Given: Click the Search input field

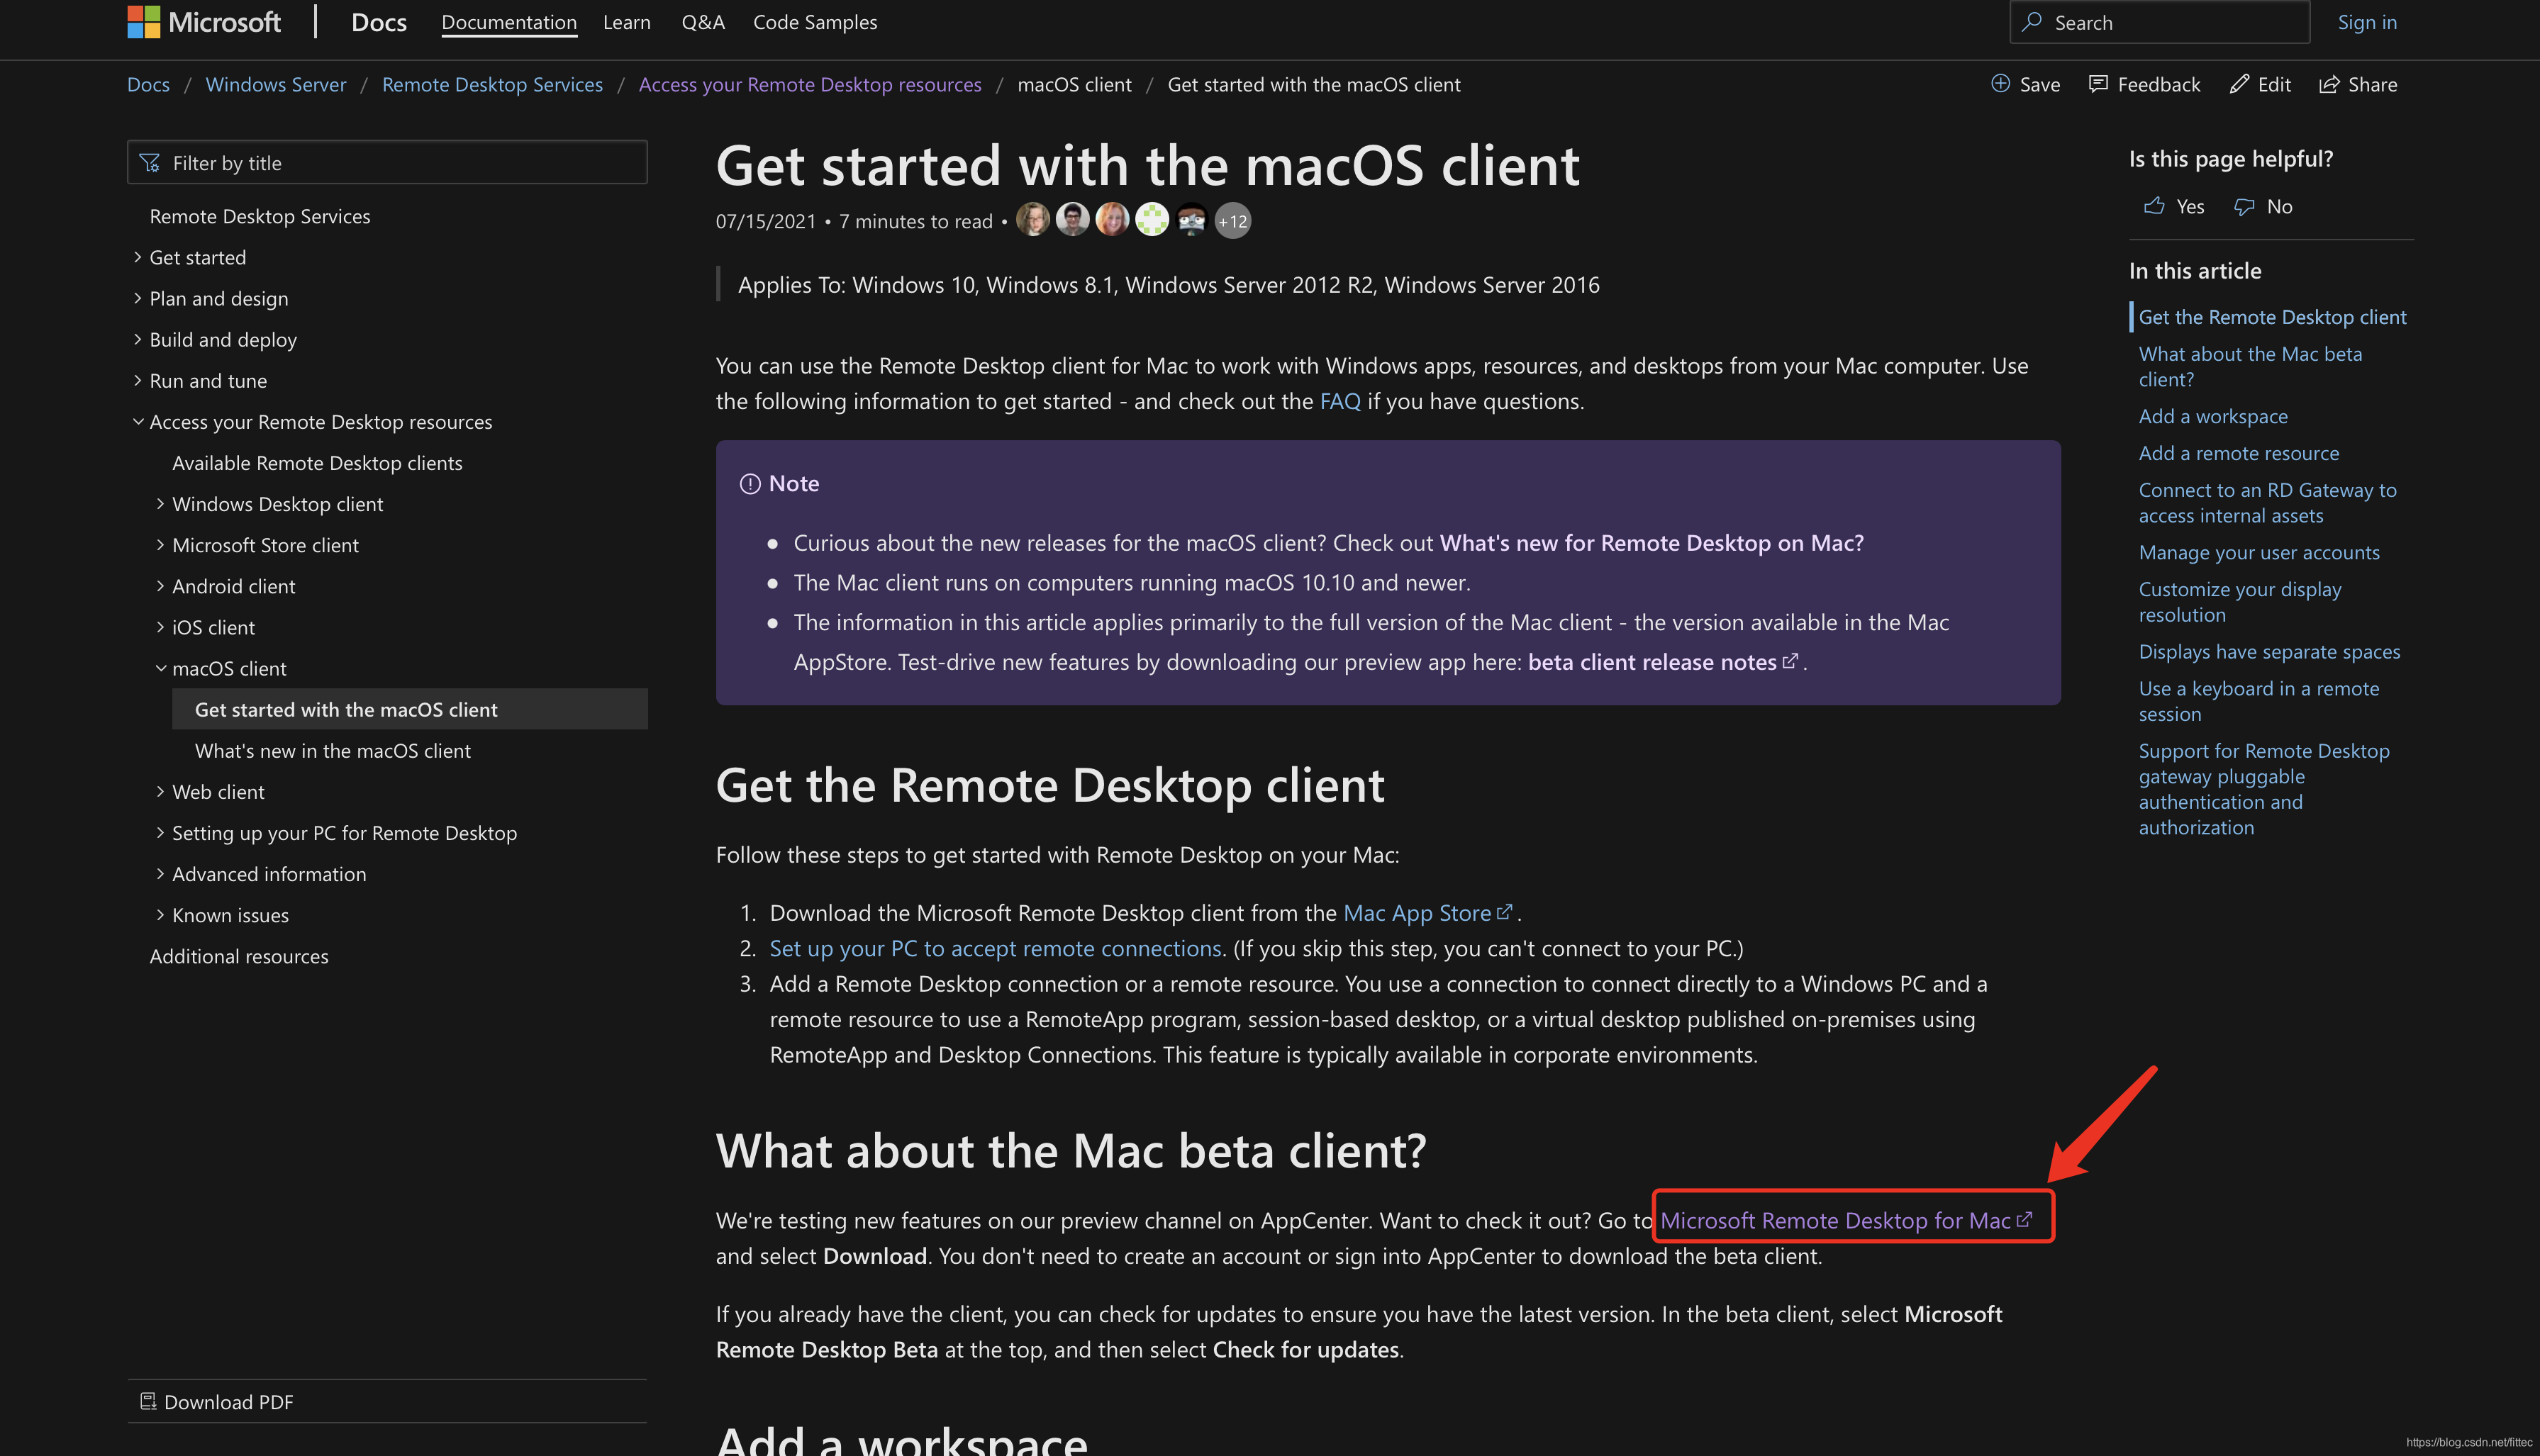Looking at the screenshot, I should 2160,22.
